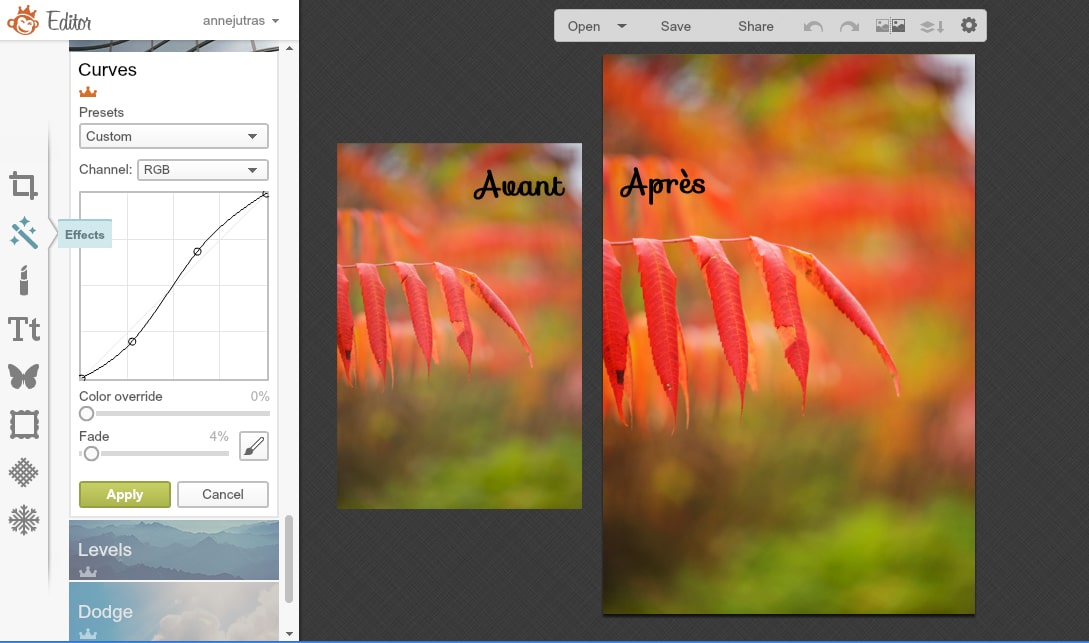
Task: Open the Text tool tab
Action: [x=23, y=329]
